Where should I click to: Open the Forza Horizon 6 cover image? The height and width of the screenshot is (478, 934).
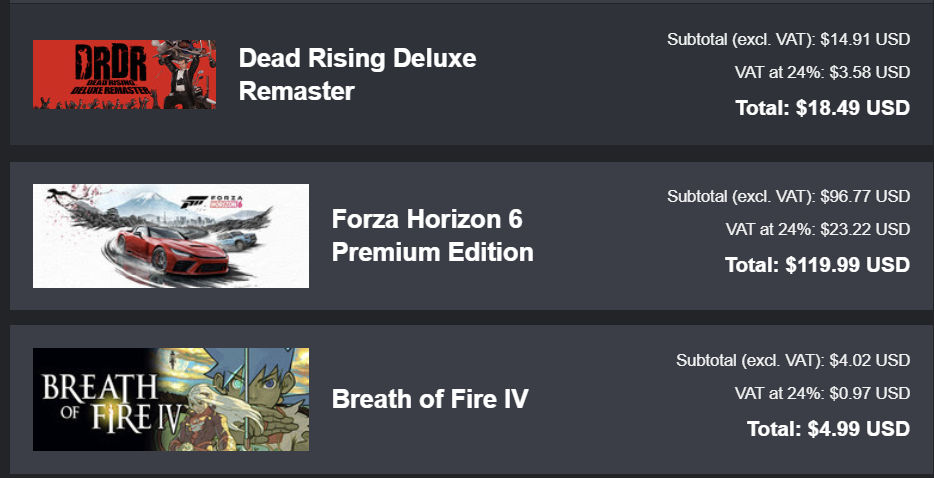pyautogui.click(x=170, y=236)
